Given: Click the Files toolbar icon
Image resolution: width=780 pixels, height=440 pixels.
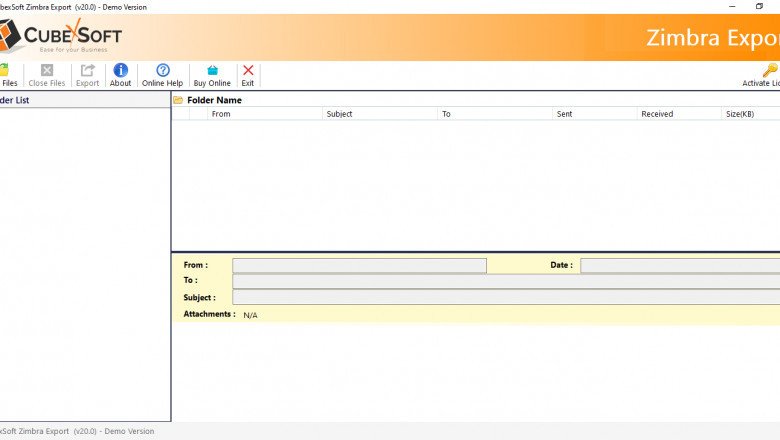Looking at the screenshot, I should 4,70.
